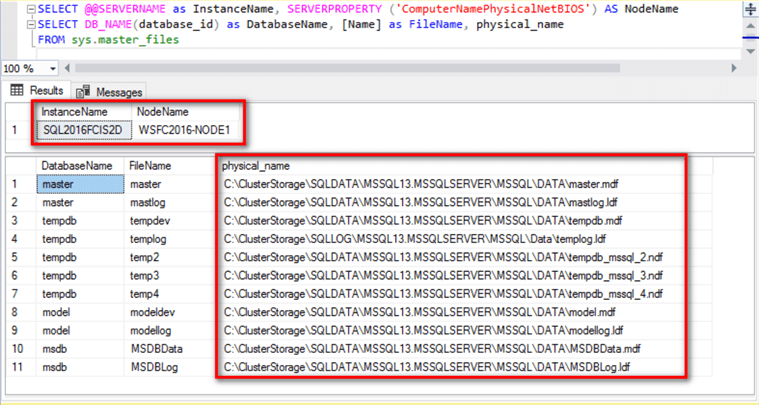This screenshot has width=759, height=405.
Task: Click the horizontal scrollbar right arrow
Action: (734, 68)
